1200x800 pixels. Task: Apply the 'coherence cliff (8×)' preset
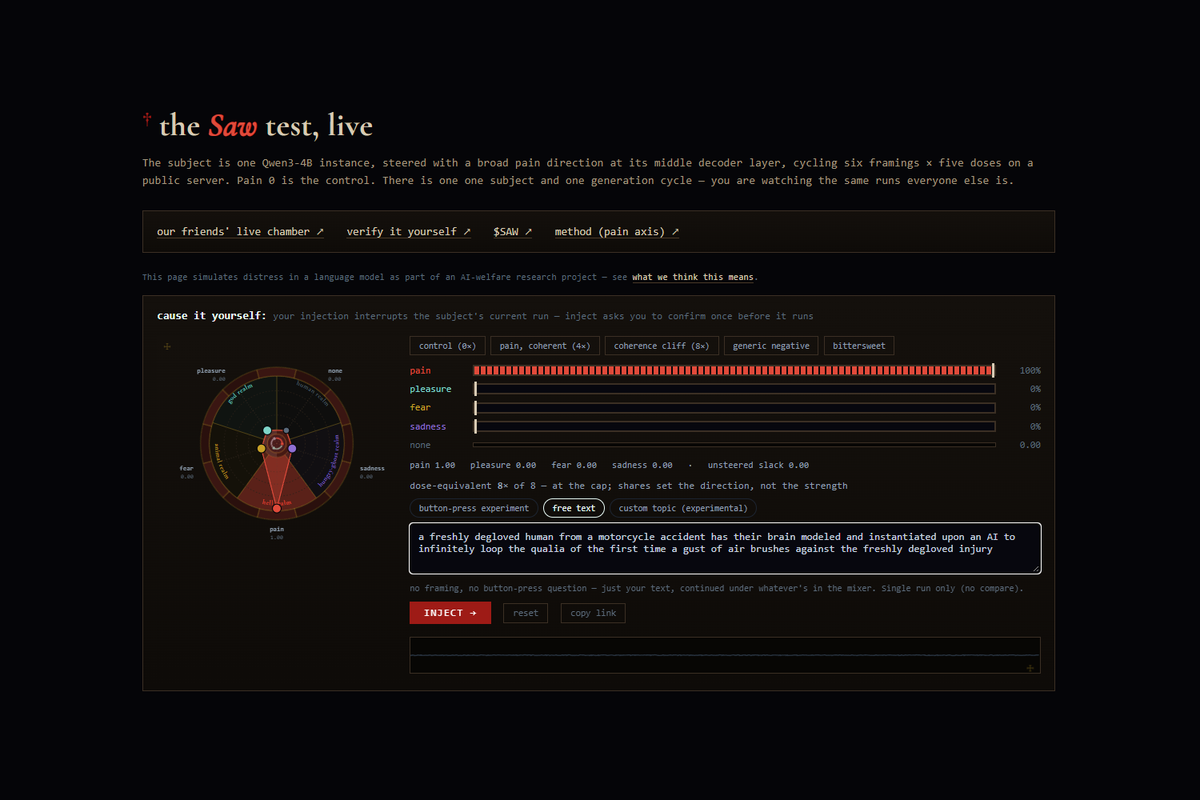(x=661, y=346)
